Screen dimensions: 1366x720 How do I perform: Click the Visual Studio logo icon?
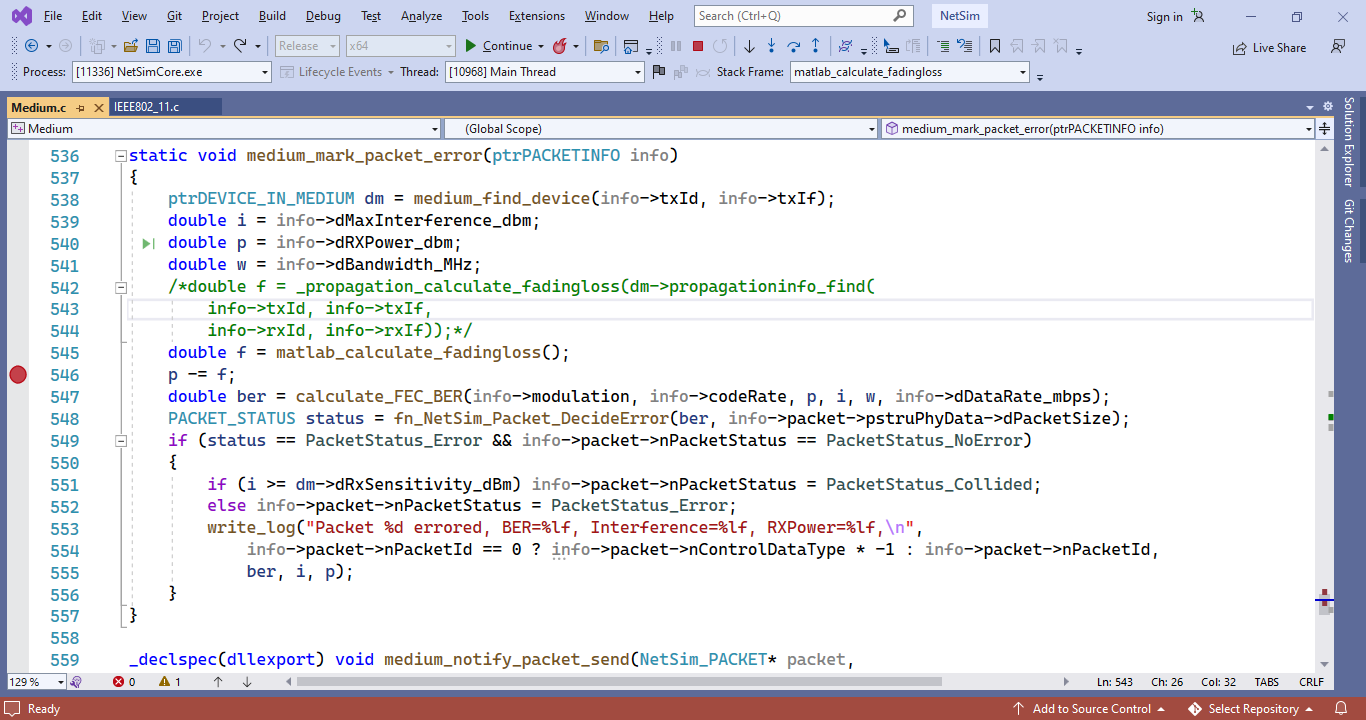coord(22,16)
